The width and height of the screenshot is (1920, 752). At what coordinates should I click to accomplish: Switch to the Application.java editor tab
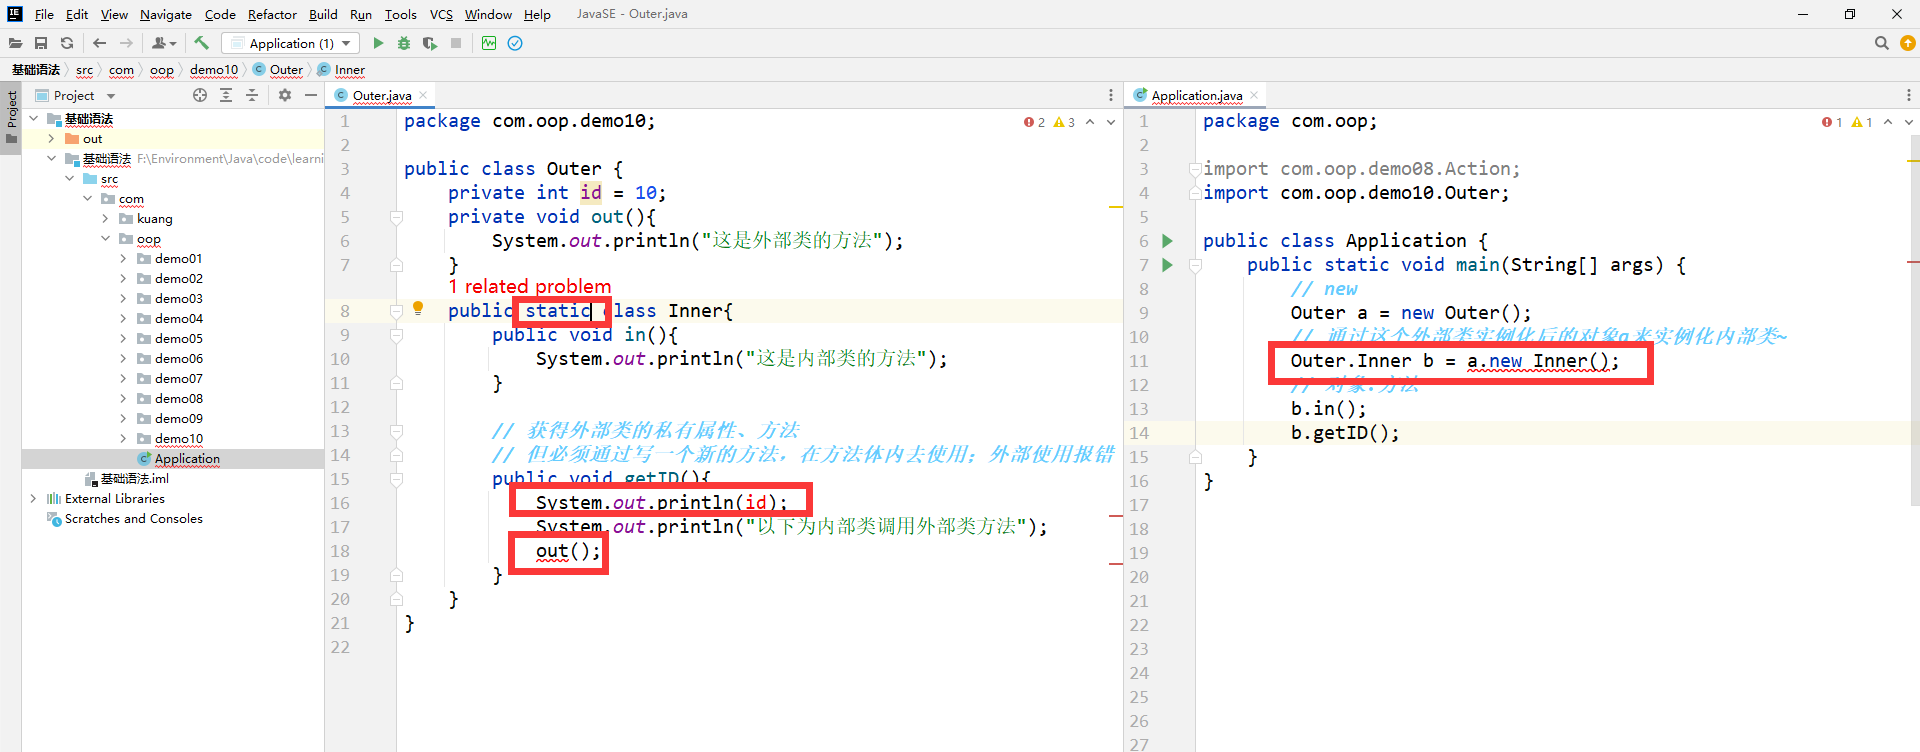point(1196,96)
